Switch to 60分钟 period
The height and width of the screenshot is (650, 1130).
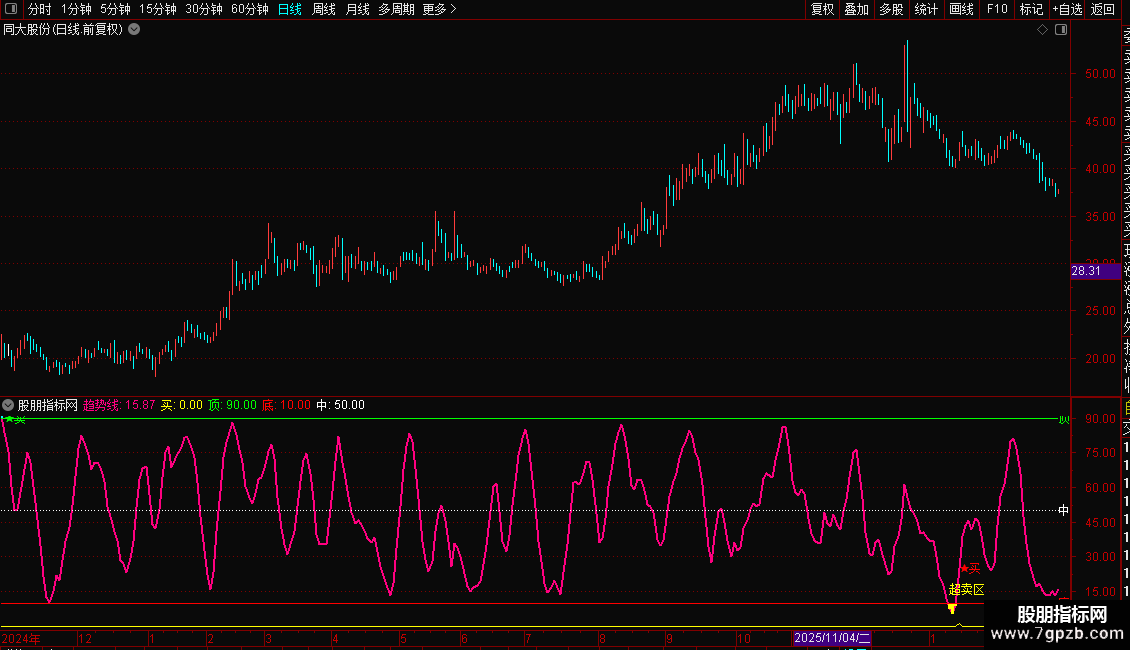[249, 9]
